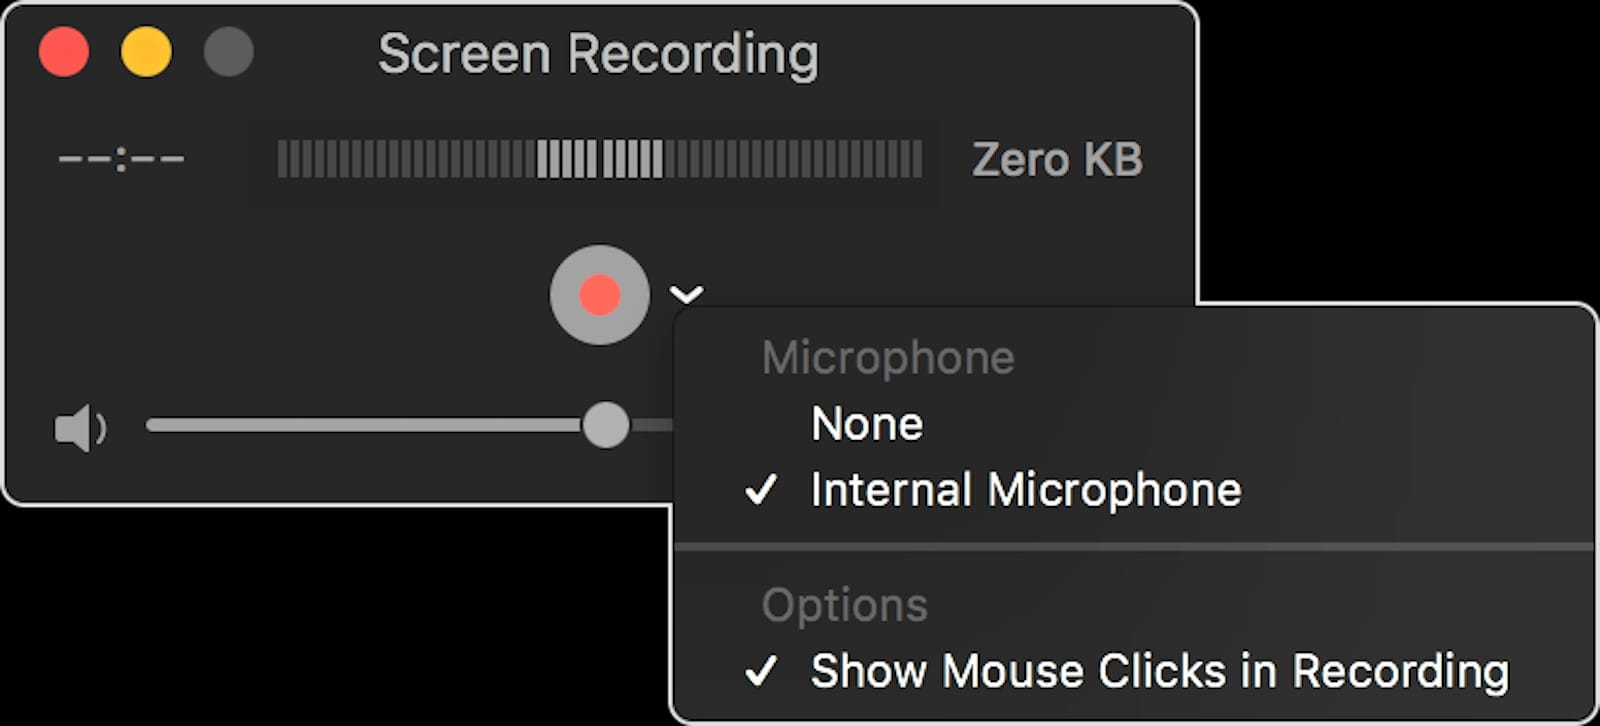Select Internal Microphone as input source
This screenshot has width=1600, height=726.
coord(1027,490)
